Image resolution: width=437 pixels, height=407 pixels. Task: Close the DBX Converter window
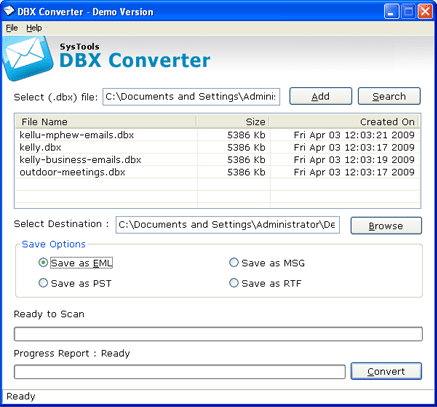pyautogui.click(x=426, y=12)
